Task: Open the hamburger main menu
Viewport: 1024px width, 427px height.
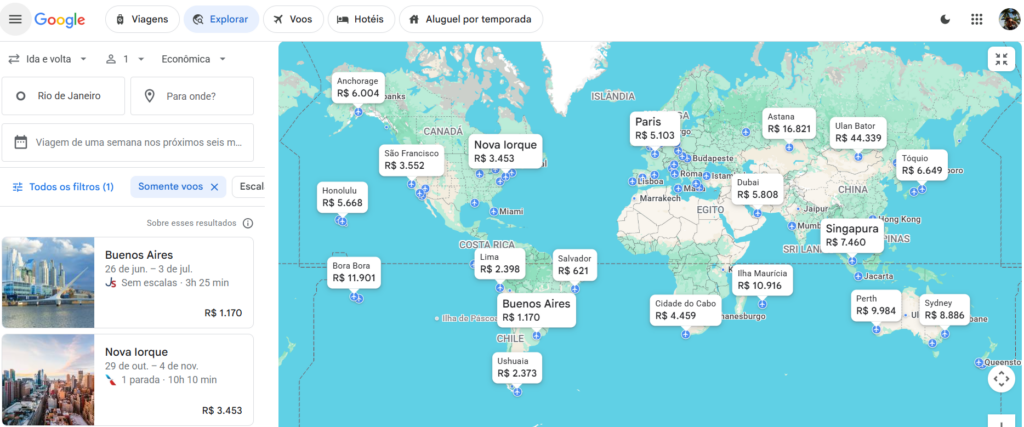Action: coord(15,19)
